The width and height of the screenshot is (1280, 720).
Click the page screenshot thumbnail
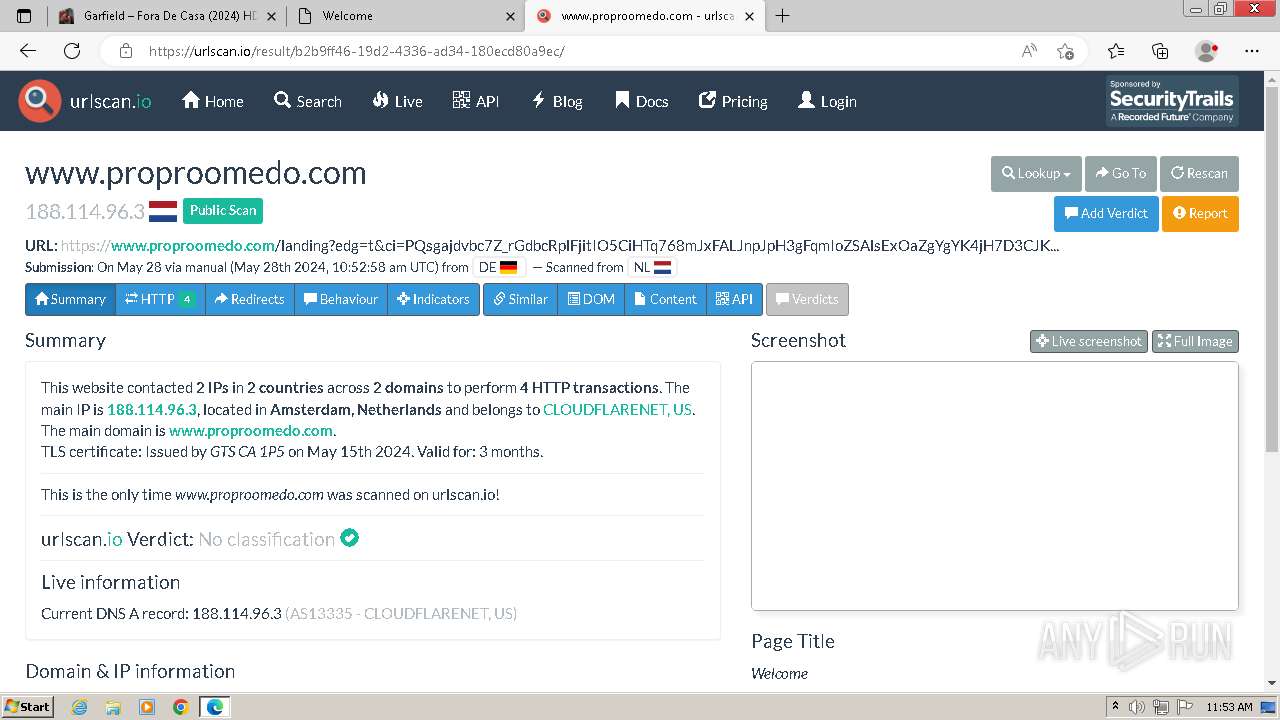(x=995, y=486)
